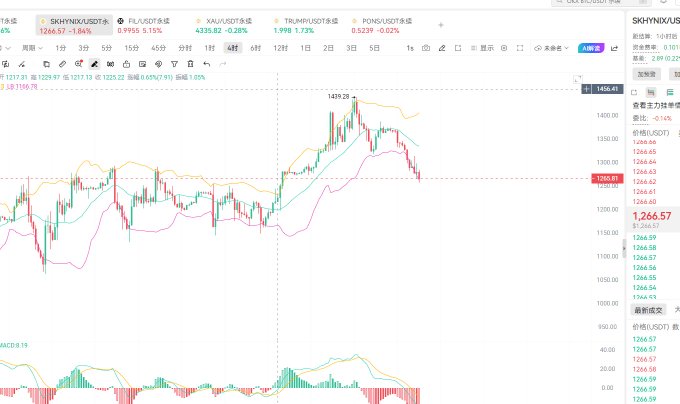Viewport: 680px width, 404px height.
Task: Switch to the FIL/USDT perpetual tab
Action: 144,26
